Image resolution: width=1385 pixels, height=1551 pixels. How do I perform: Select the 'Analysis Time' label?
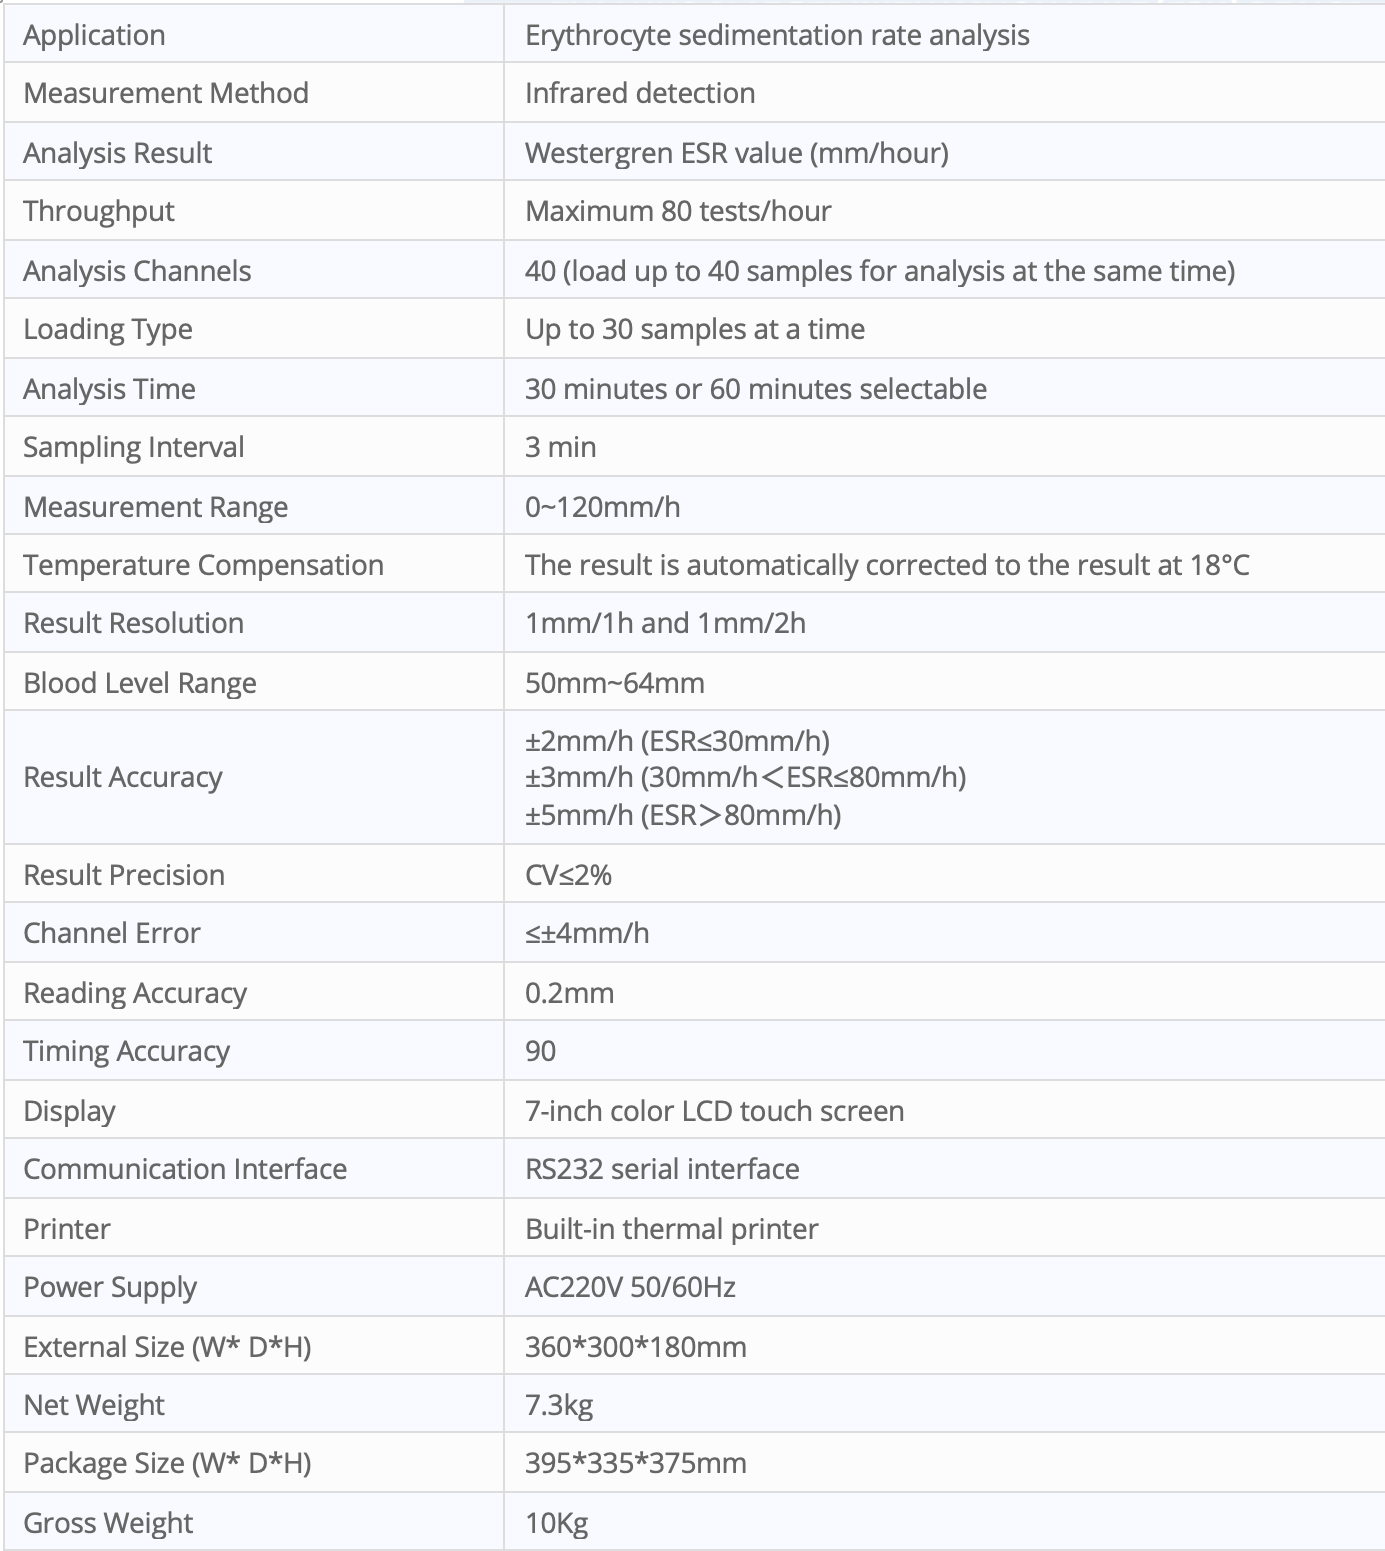[x=110, y=389]
